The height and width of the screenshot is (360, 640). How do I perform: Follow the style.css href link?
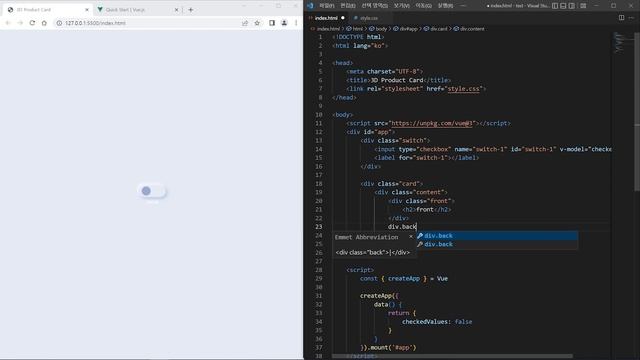click(x=463, y=89)
